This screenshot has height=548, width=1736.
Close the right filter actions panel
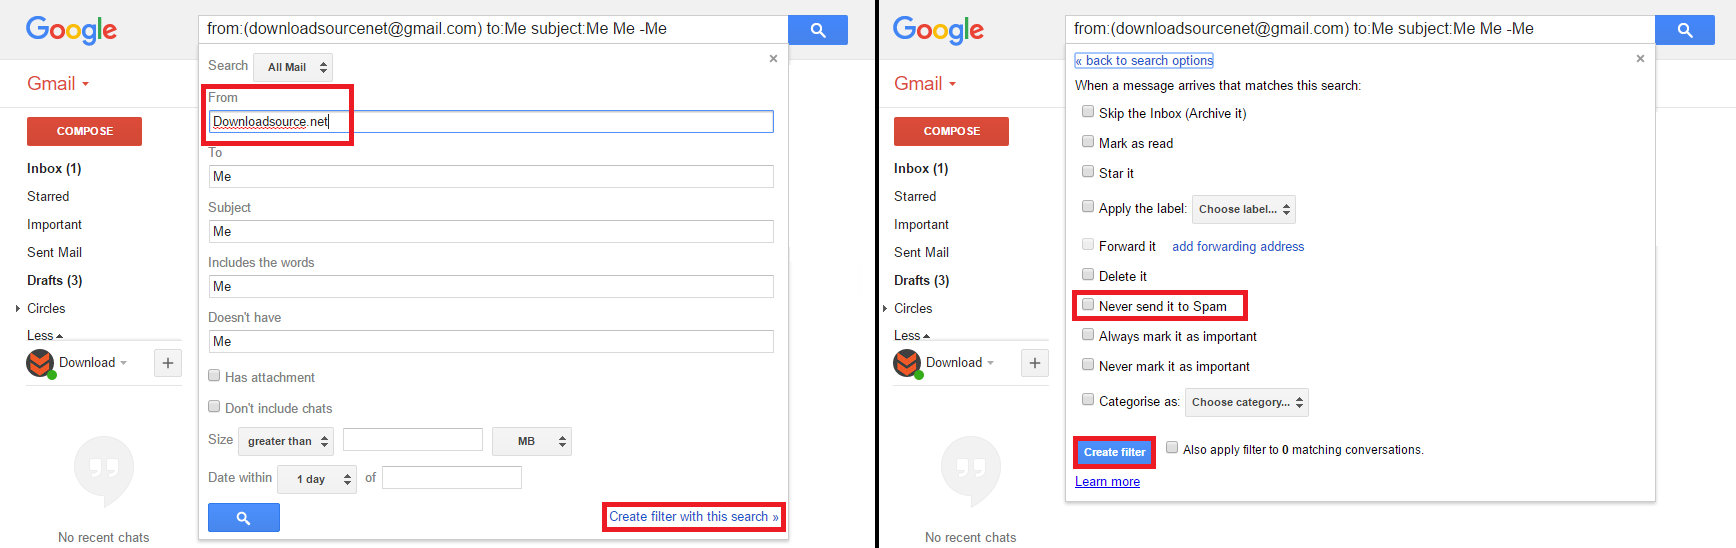[1640, 59]
